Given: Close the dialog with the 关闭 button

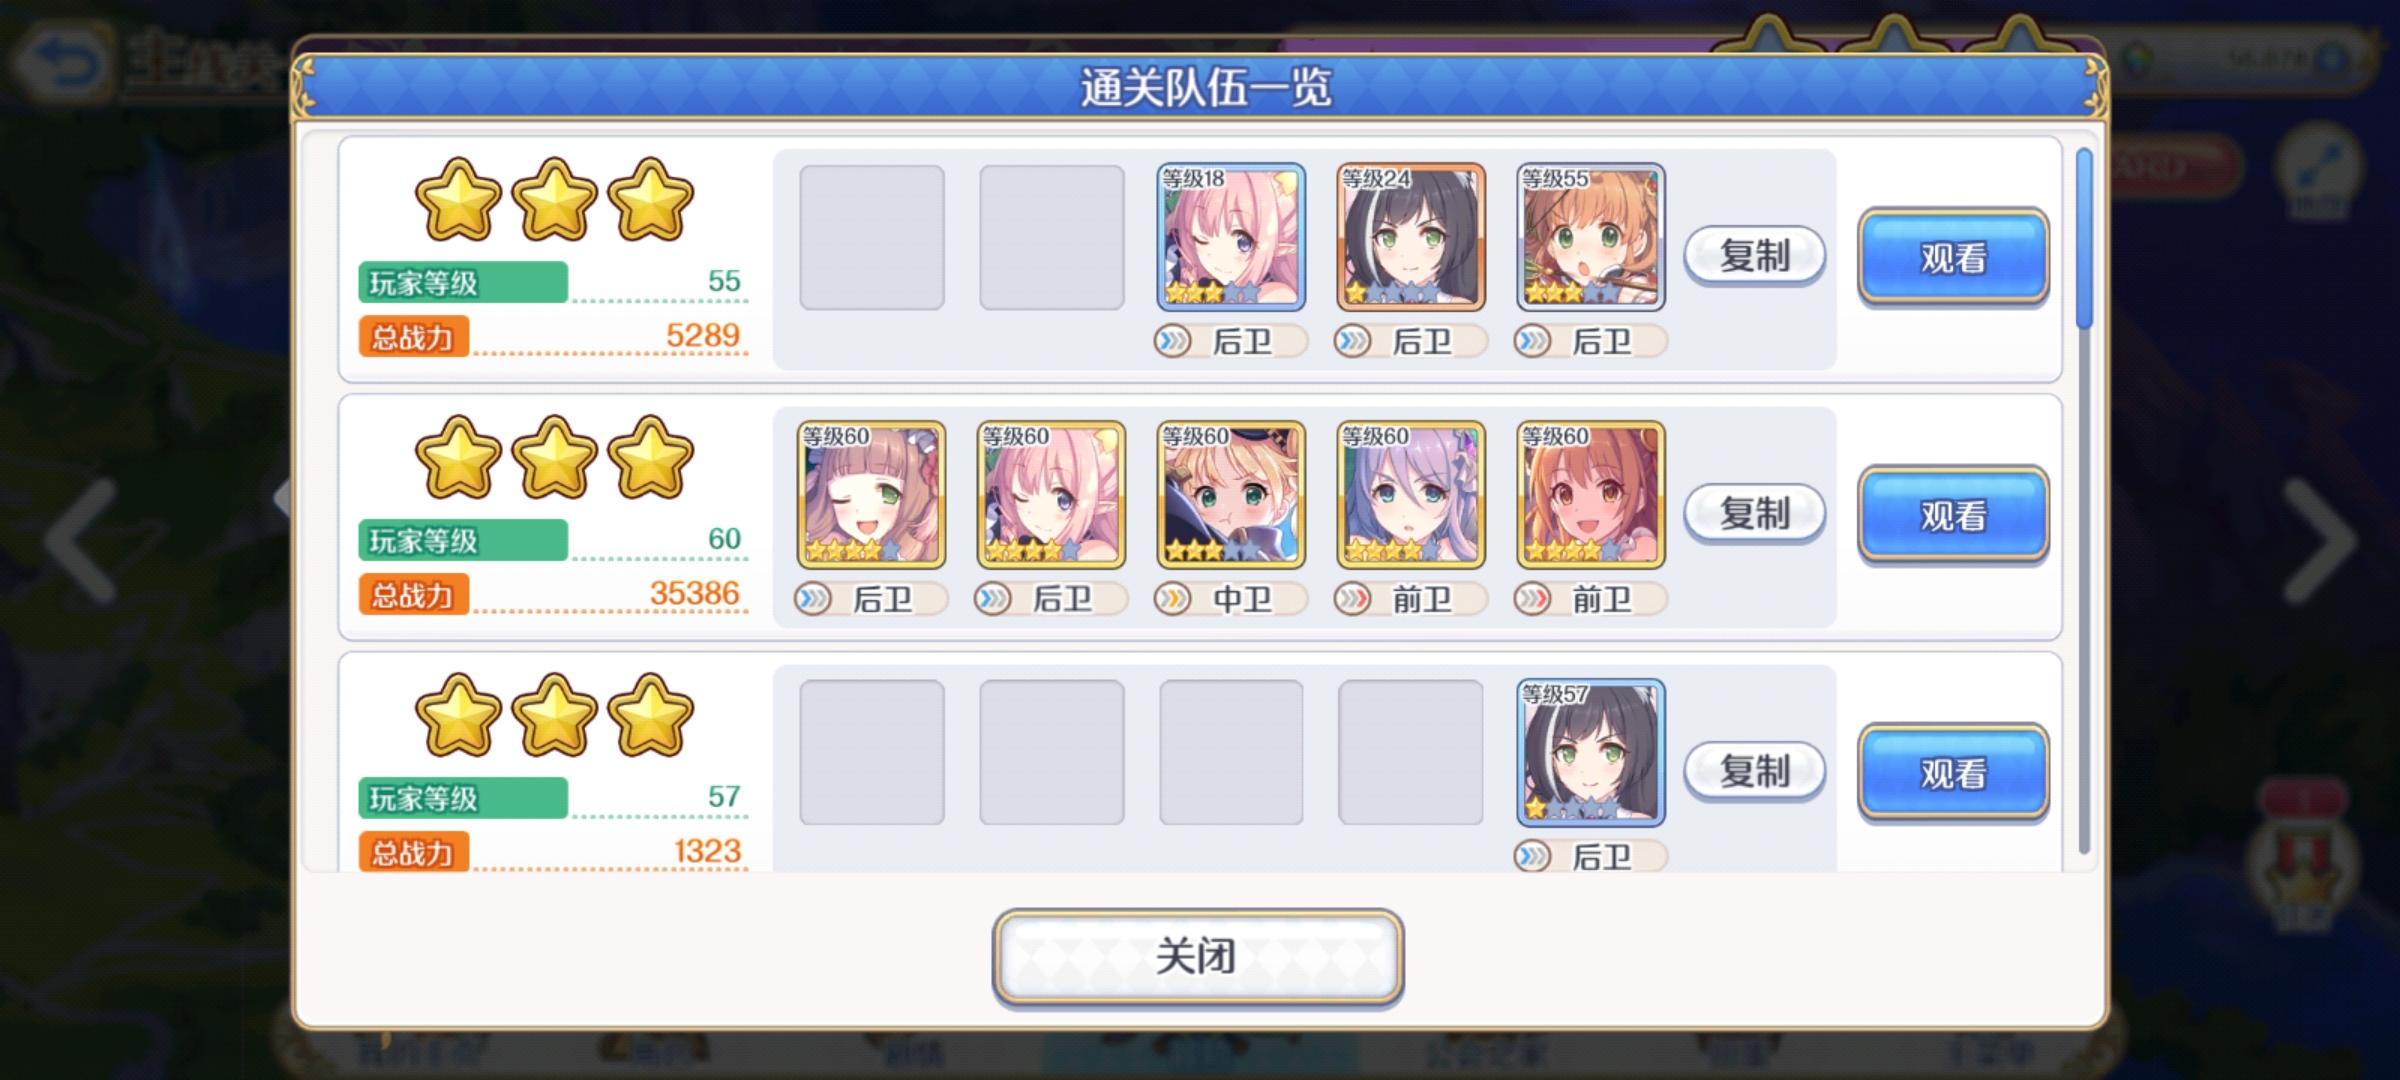Looking at the screenshot, I should [x=1198, y=956].
